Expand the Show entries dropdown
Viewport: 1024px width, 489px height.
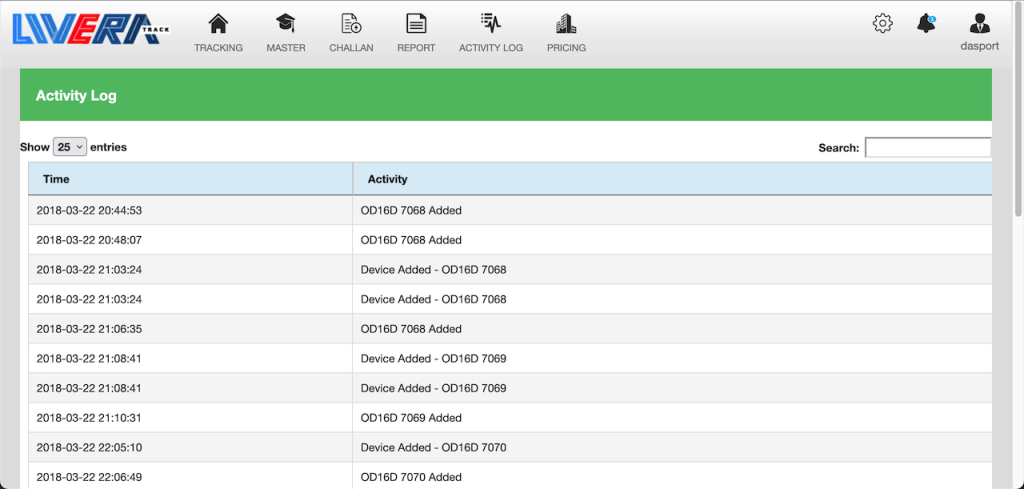tap(70, 147)
